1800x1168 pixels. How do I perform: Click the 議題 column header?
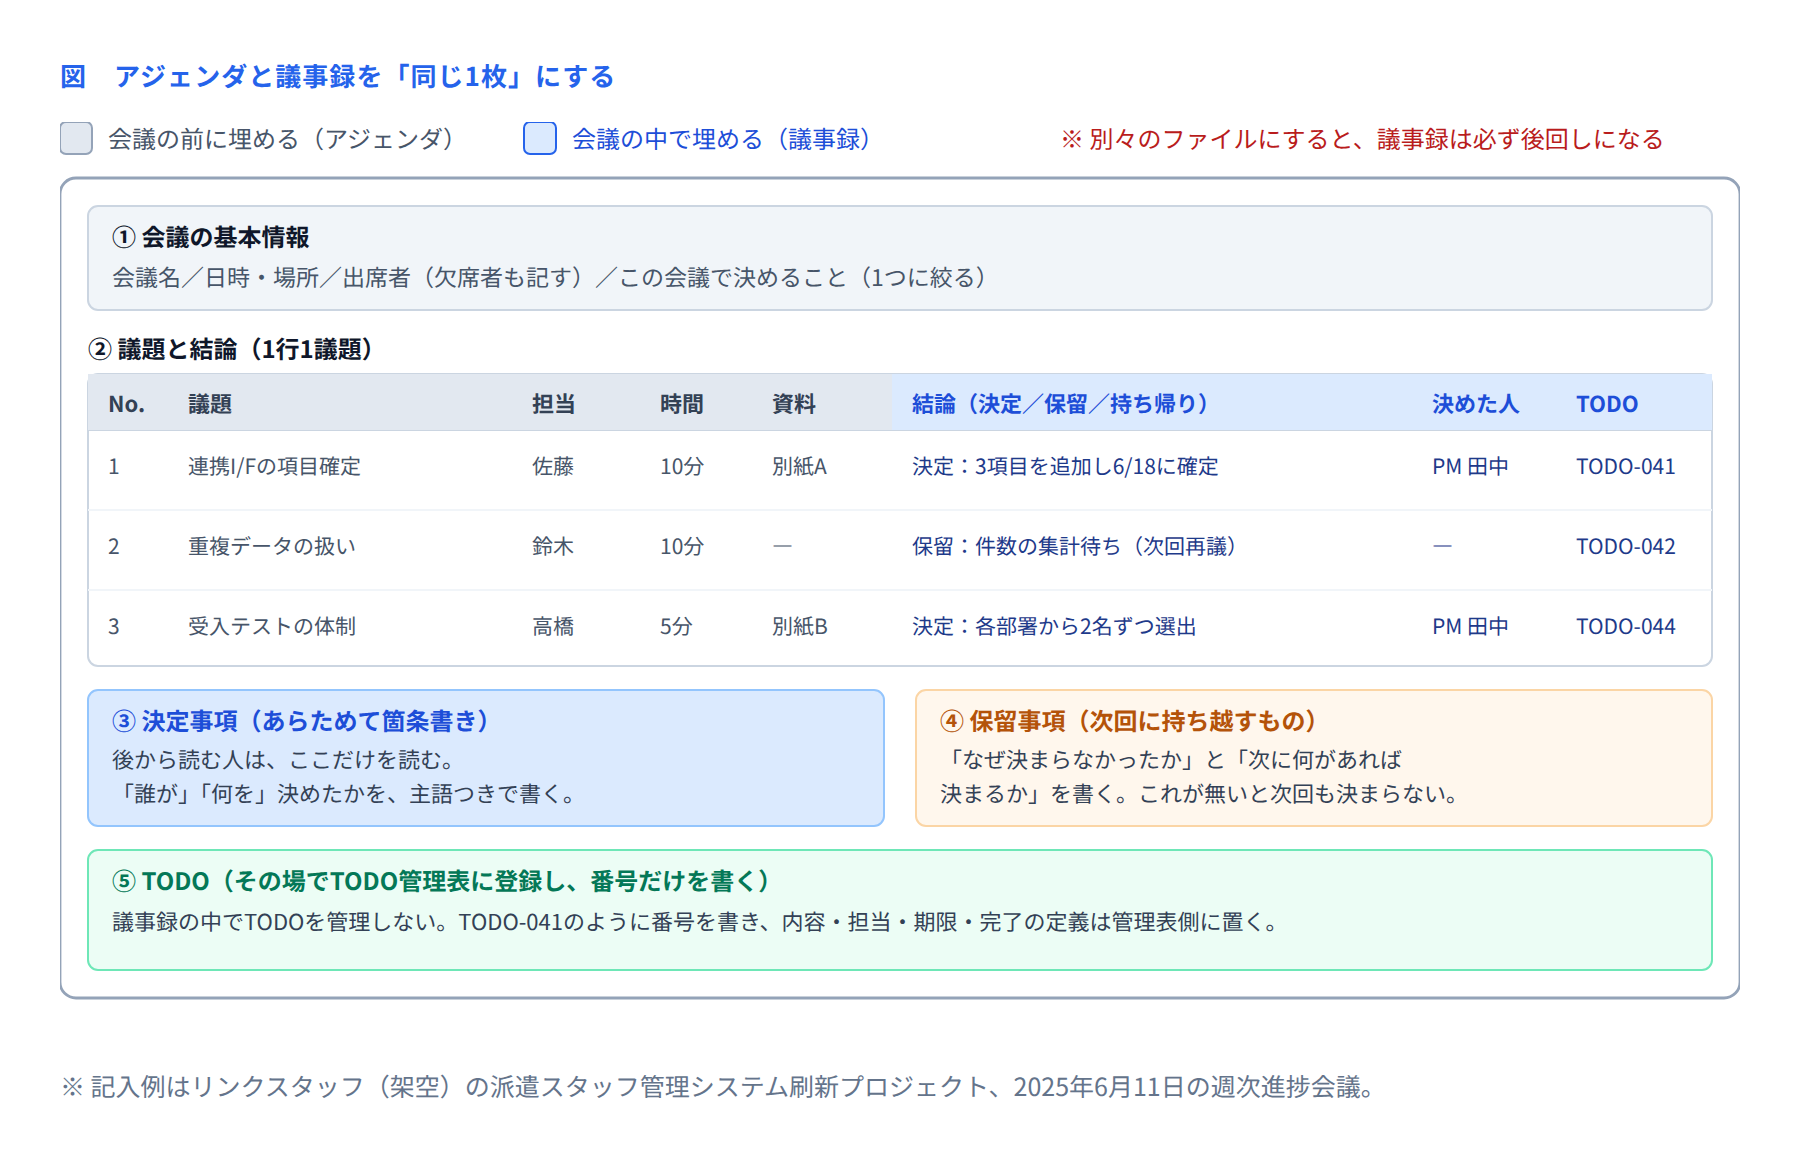(x=210, y=404)
